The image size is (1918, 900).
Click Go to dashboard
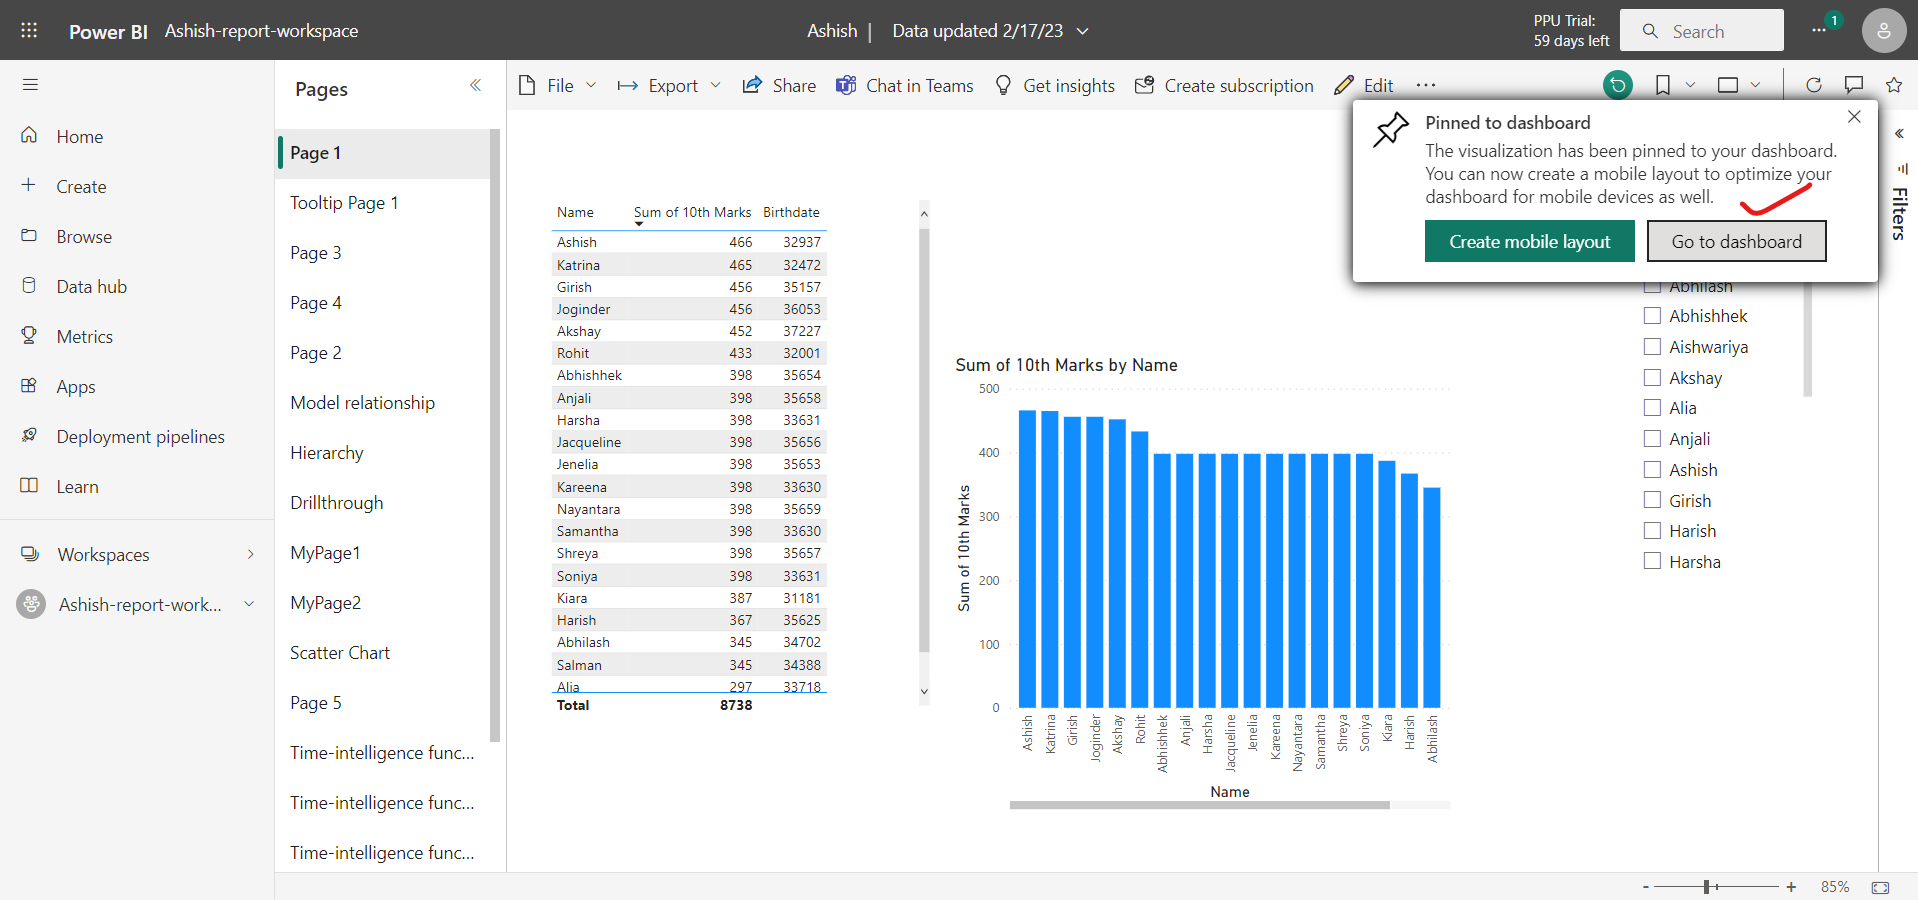[x=1736, y=241]
